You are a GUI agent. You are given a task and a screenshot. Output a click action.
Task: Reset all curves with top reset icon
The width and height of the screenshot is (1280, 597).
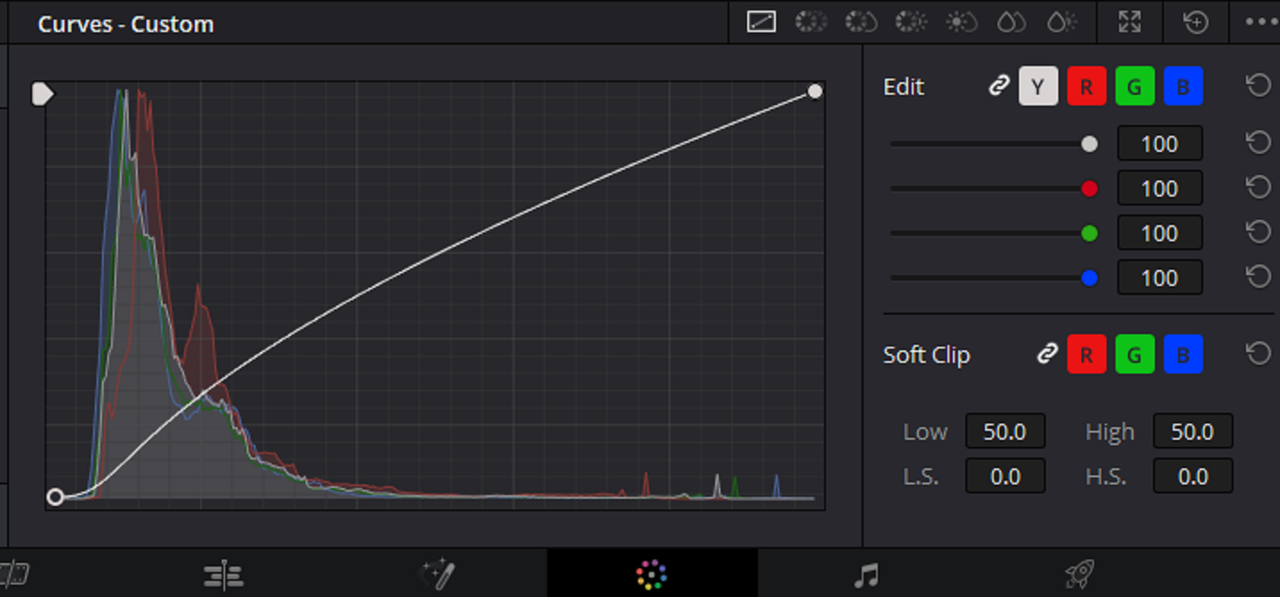[1196, 22]
